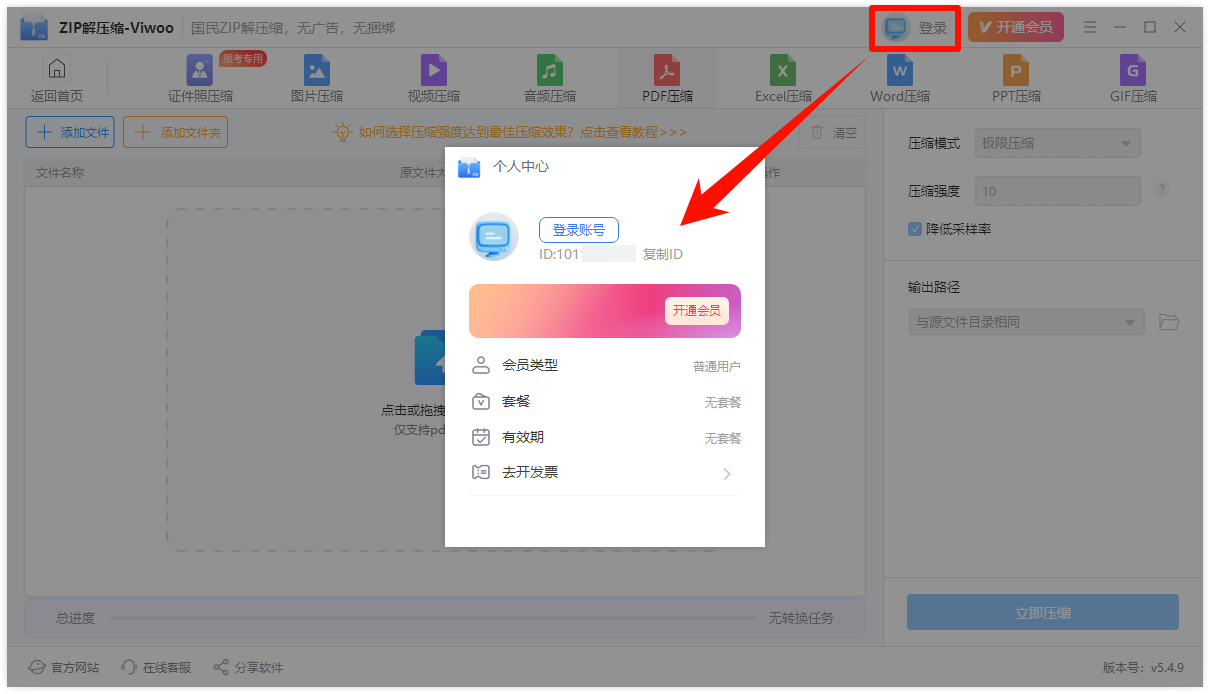This screenshot has height=694, width=1210.
Task: Open the 去开发票 invoice row
Action: point(605,473)
